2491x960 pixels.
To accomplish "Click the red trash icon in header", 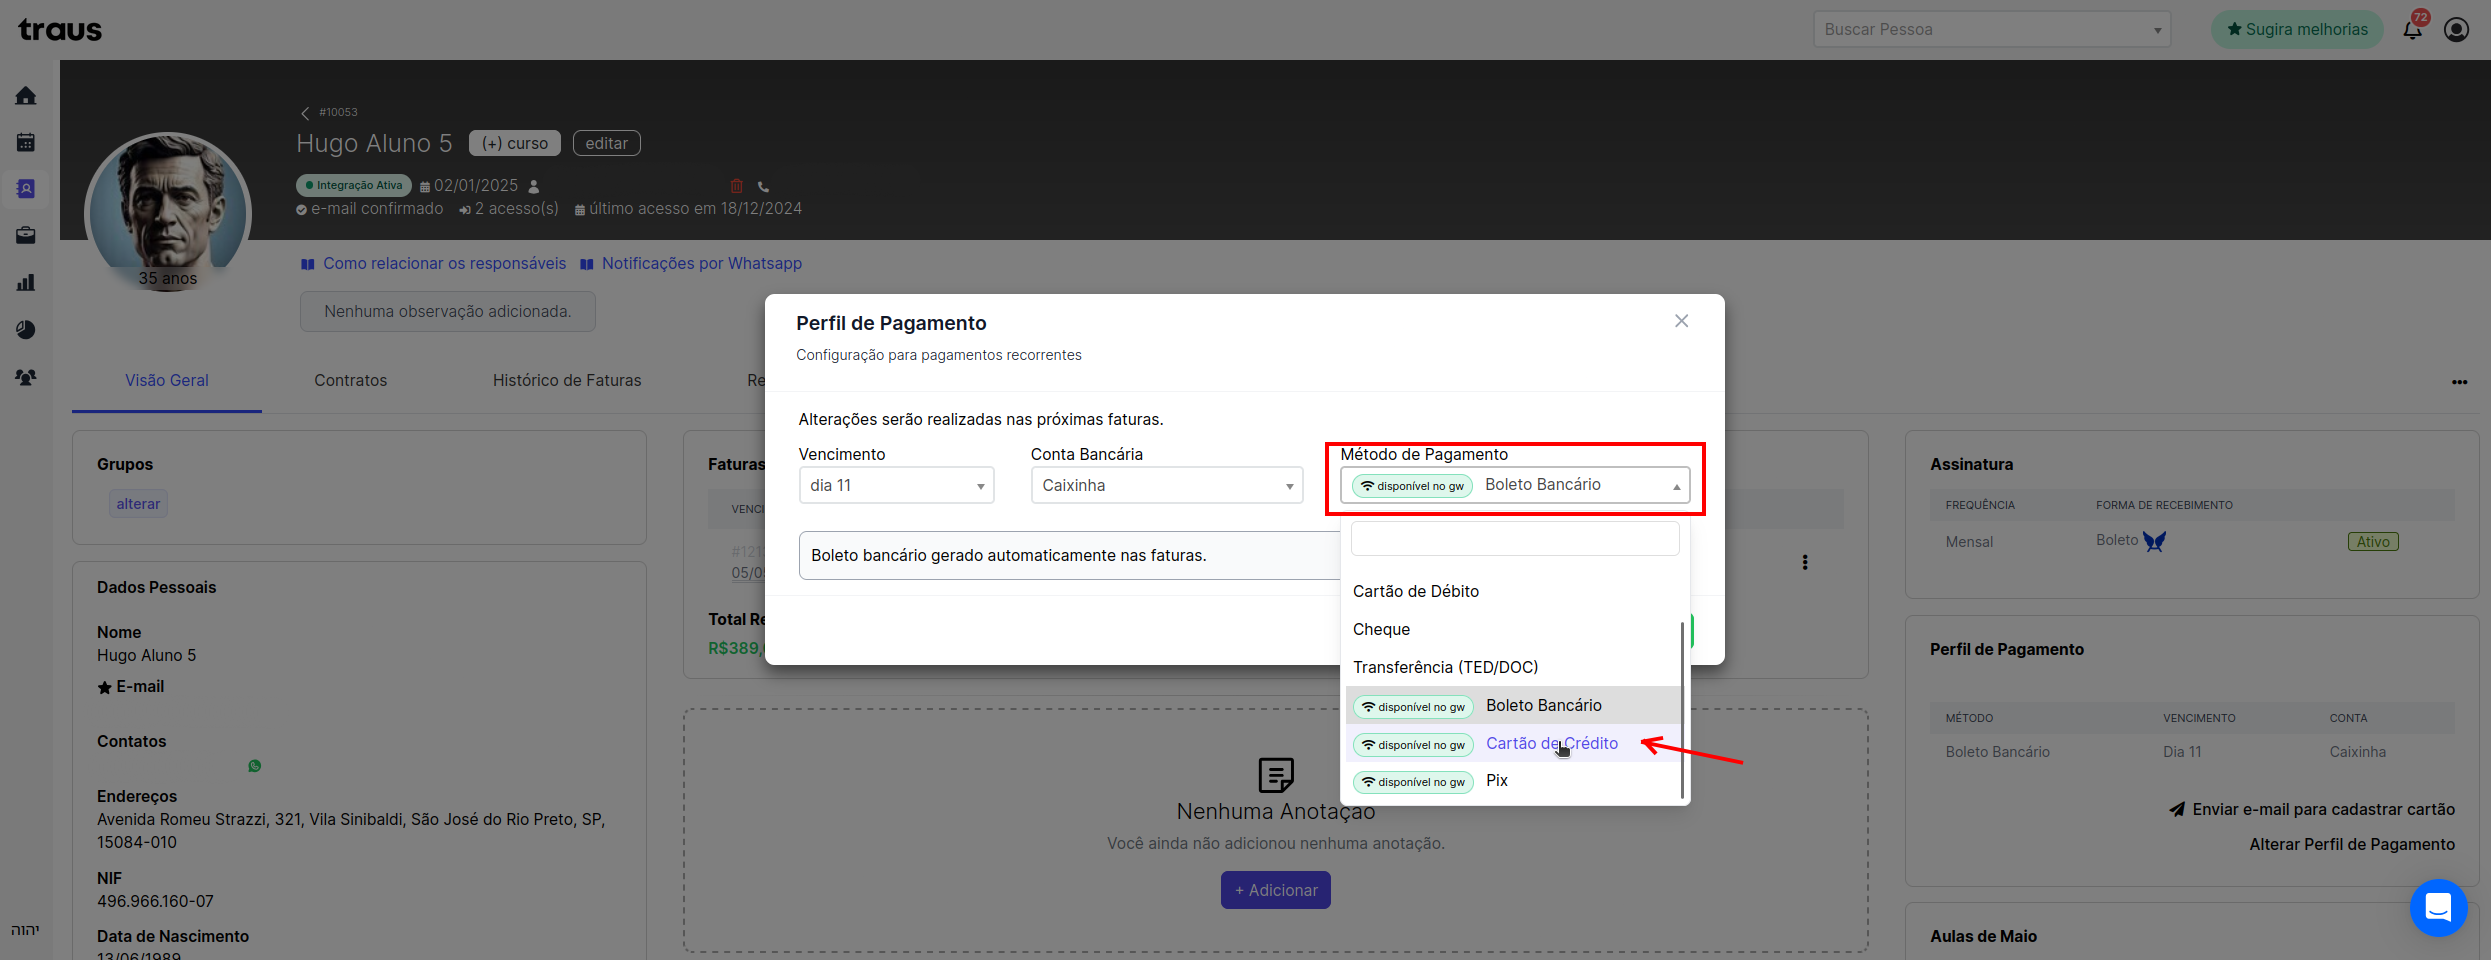I will click(737, 186).
